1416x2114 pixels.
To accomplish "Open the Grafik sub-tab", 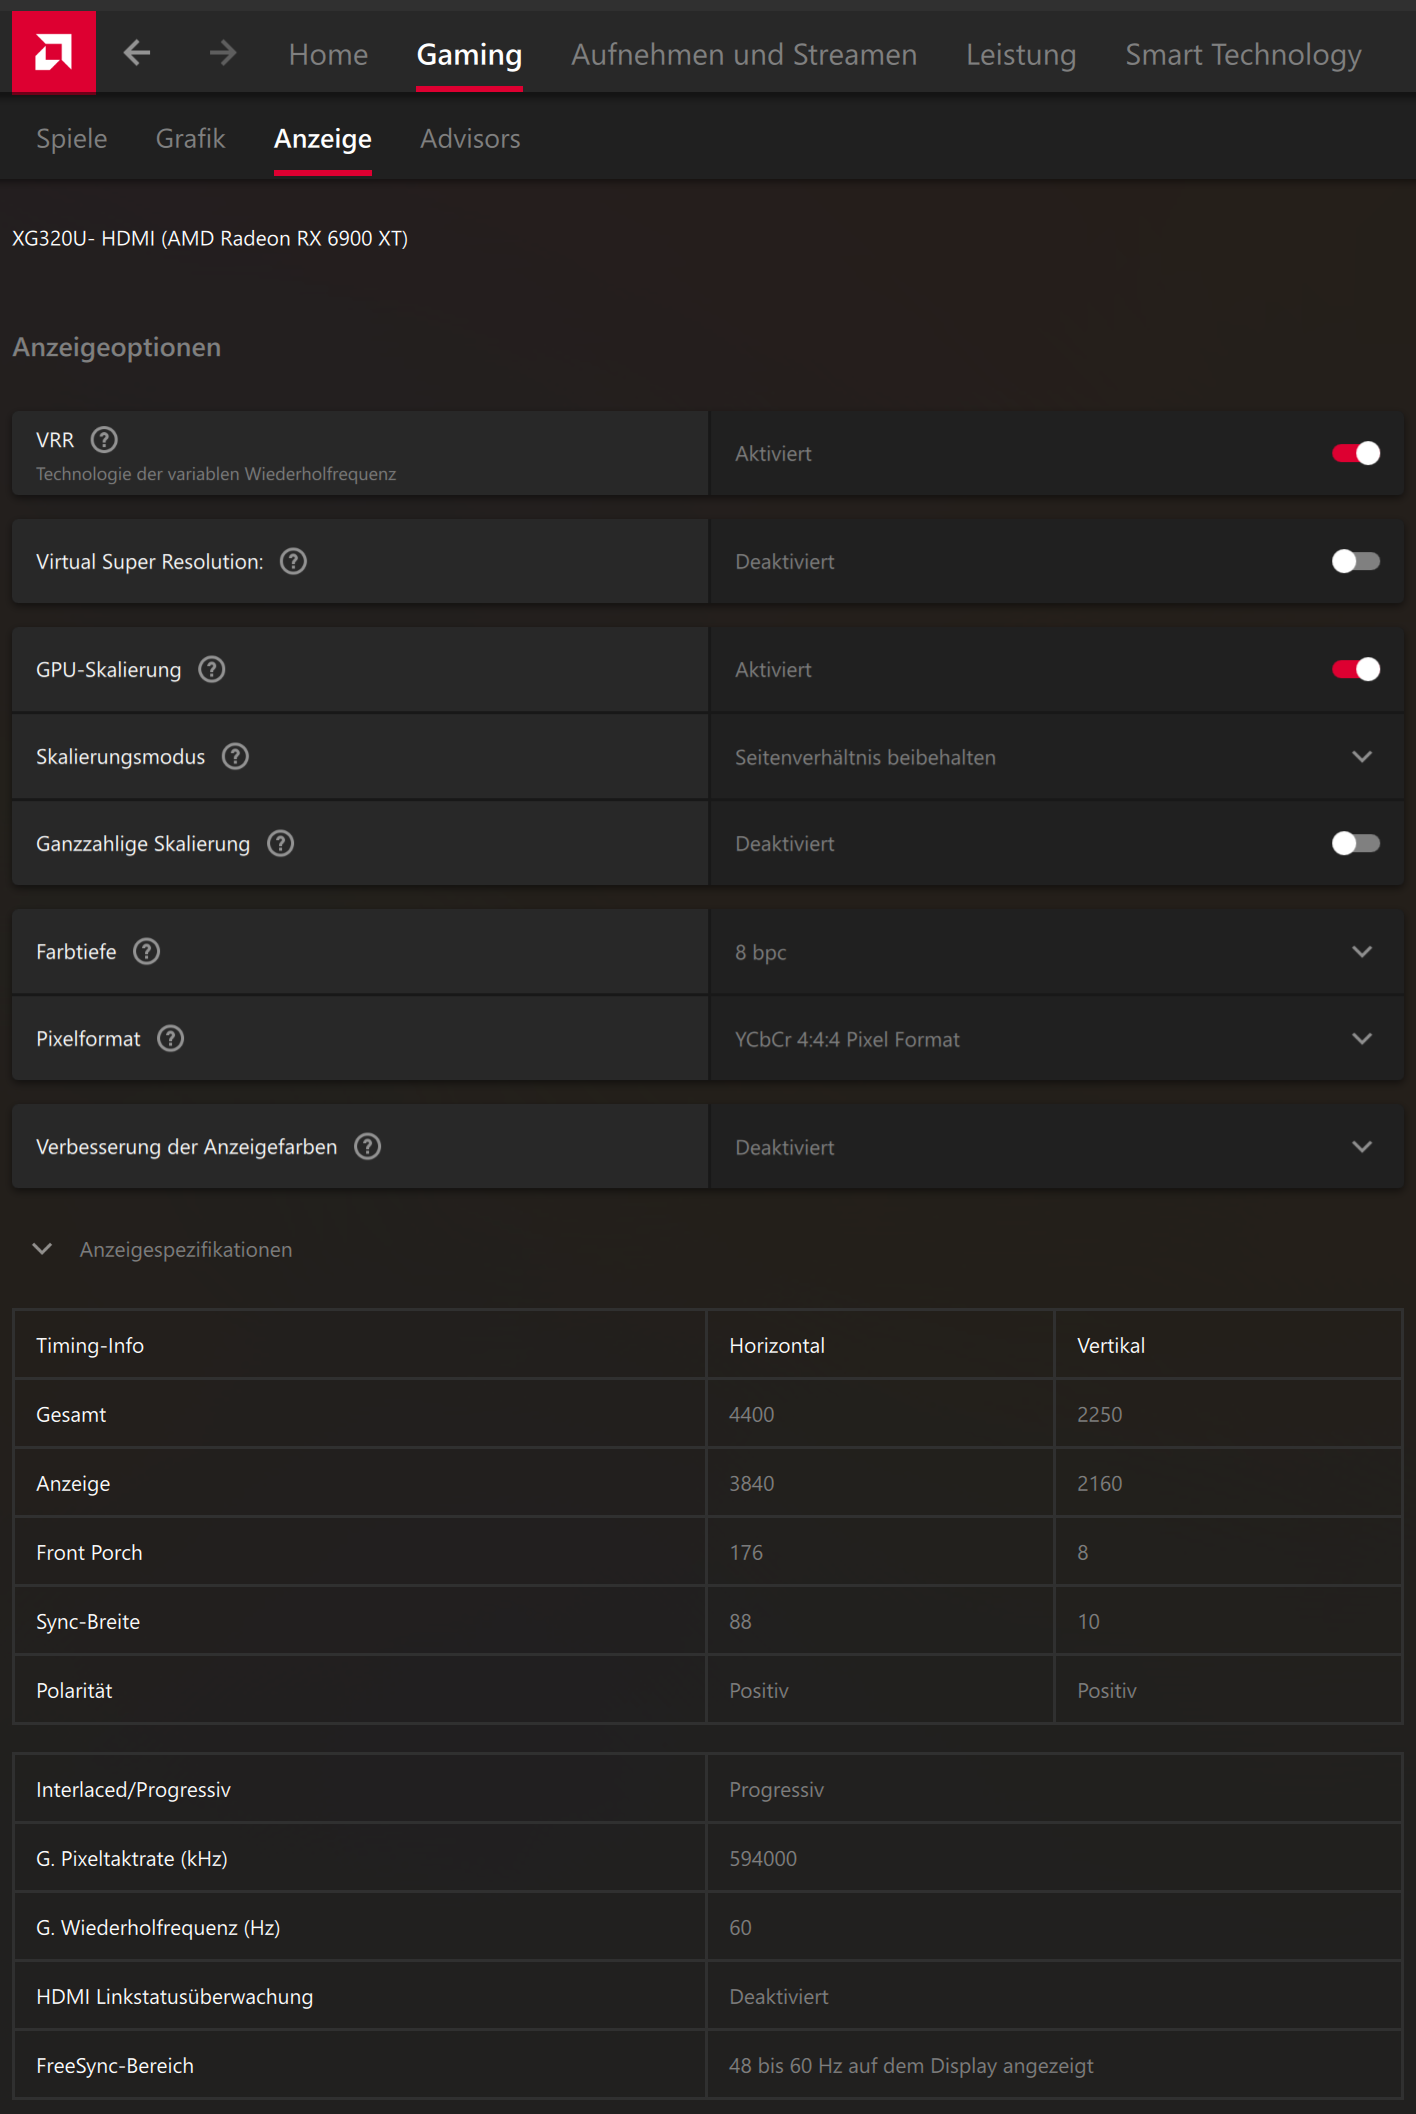I will click(190, 139).
